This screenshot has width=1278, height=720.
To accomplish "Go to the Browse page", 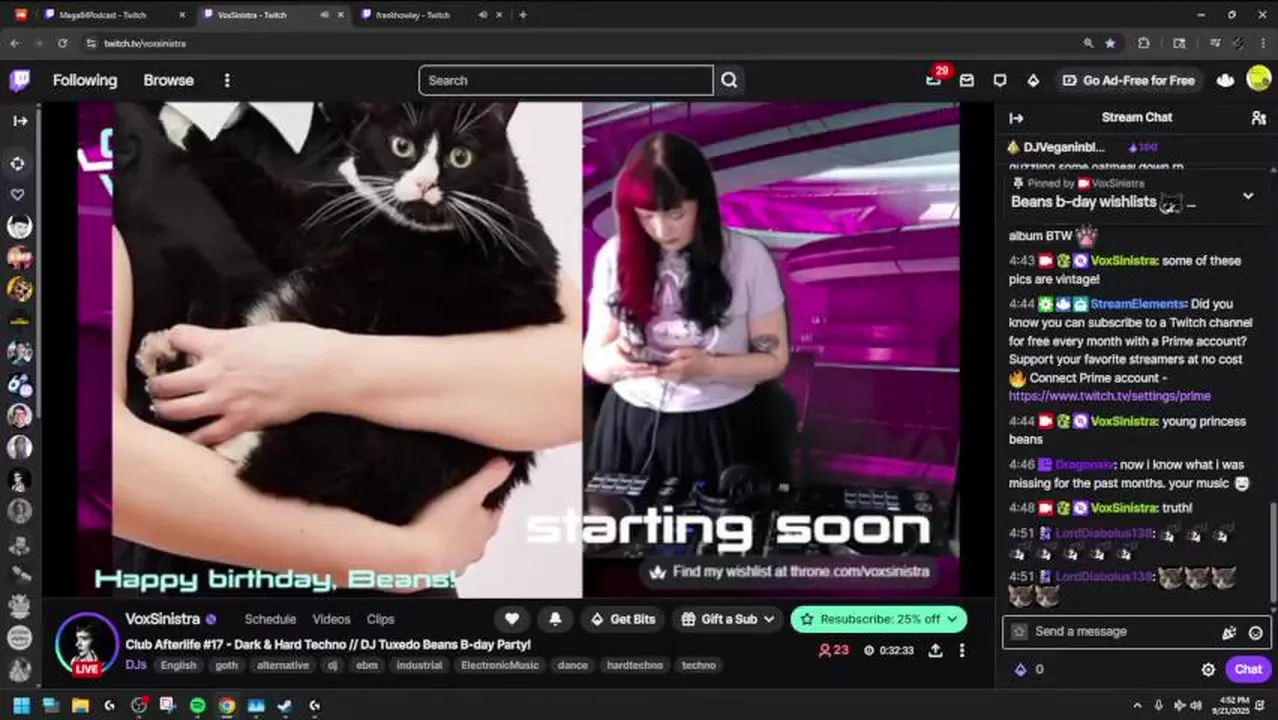I will coord(168,80).
